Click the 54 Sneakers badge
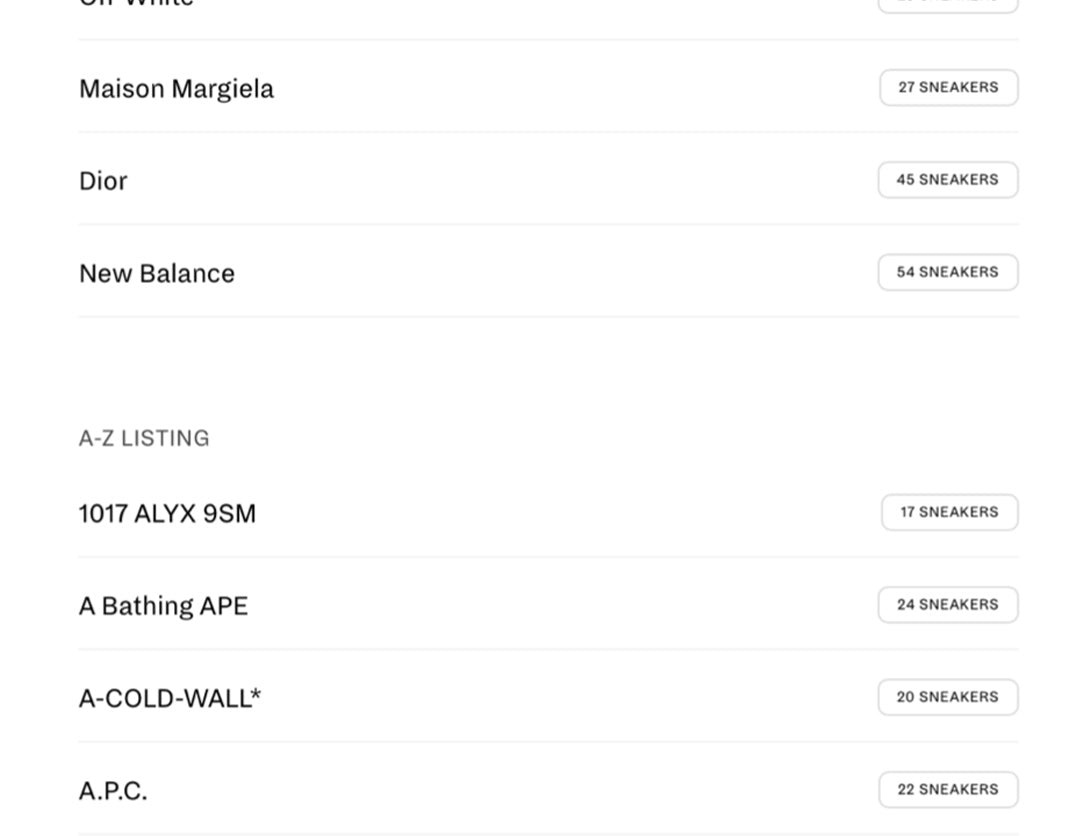 pyautogui.click(x=947, y=272)
